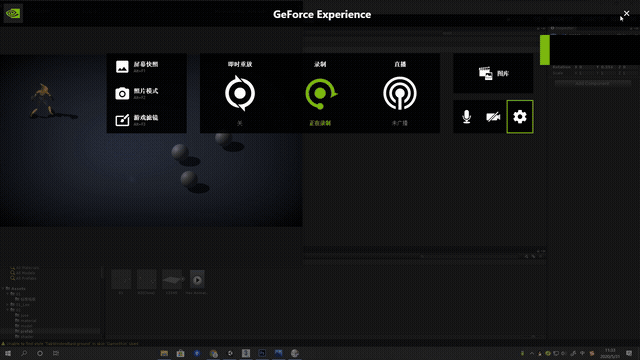
Task: Open the 图库 gallery
Action: point(493,73)
